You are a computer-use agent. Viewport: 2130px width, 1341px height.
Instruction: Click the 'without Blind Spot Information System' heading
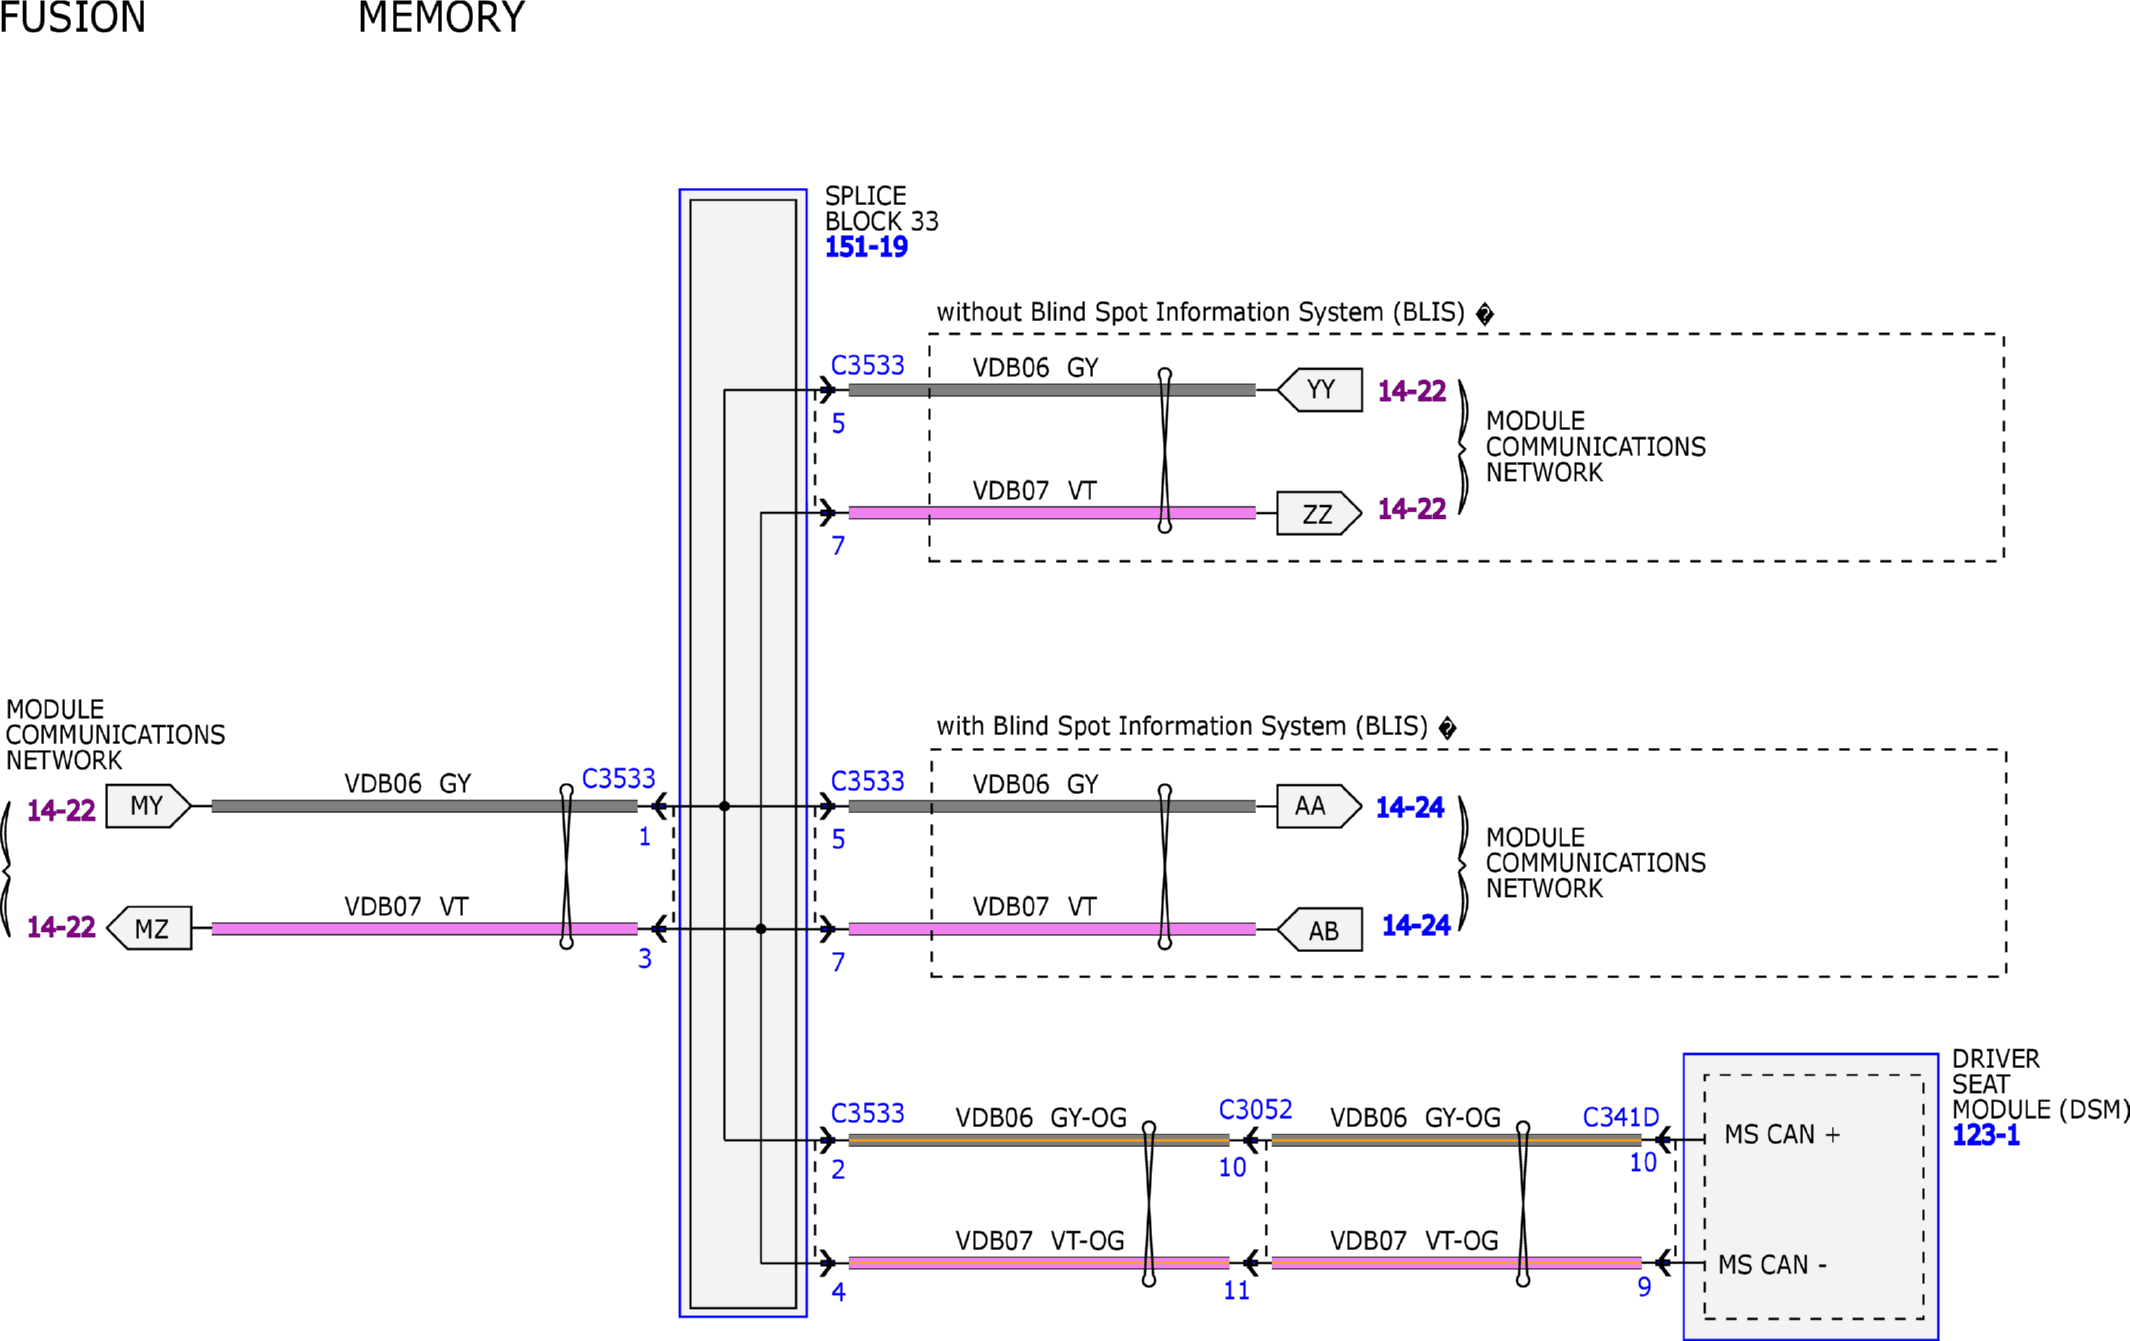click(1215, 313)
